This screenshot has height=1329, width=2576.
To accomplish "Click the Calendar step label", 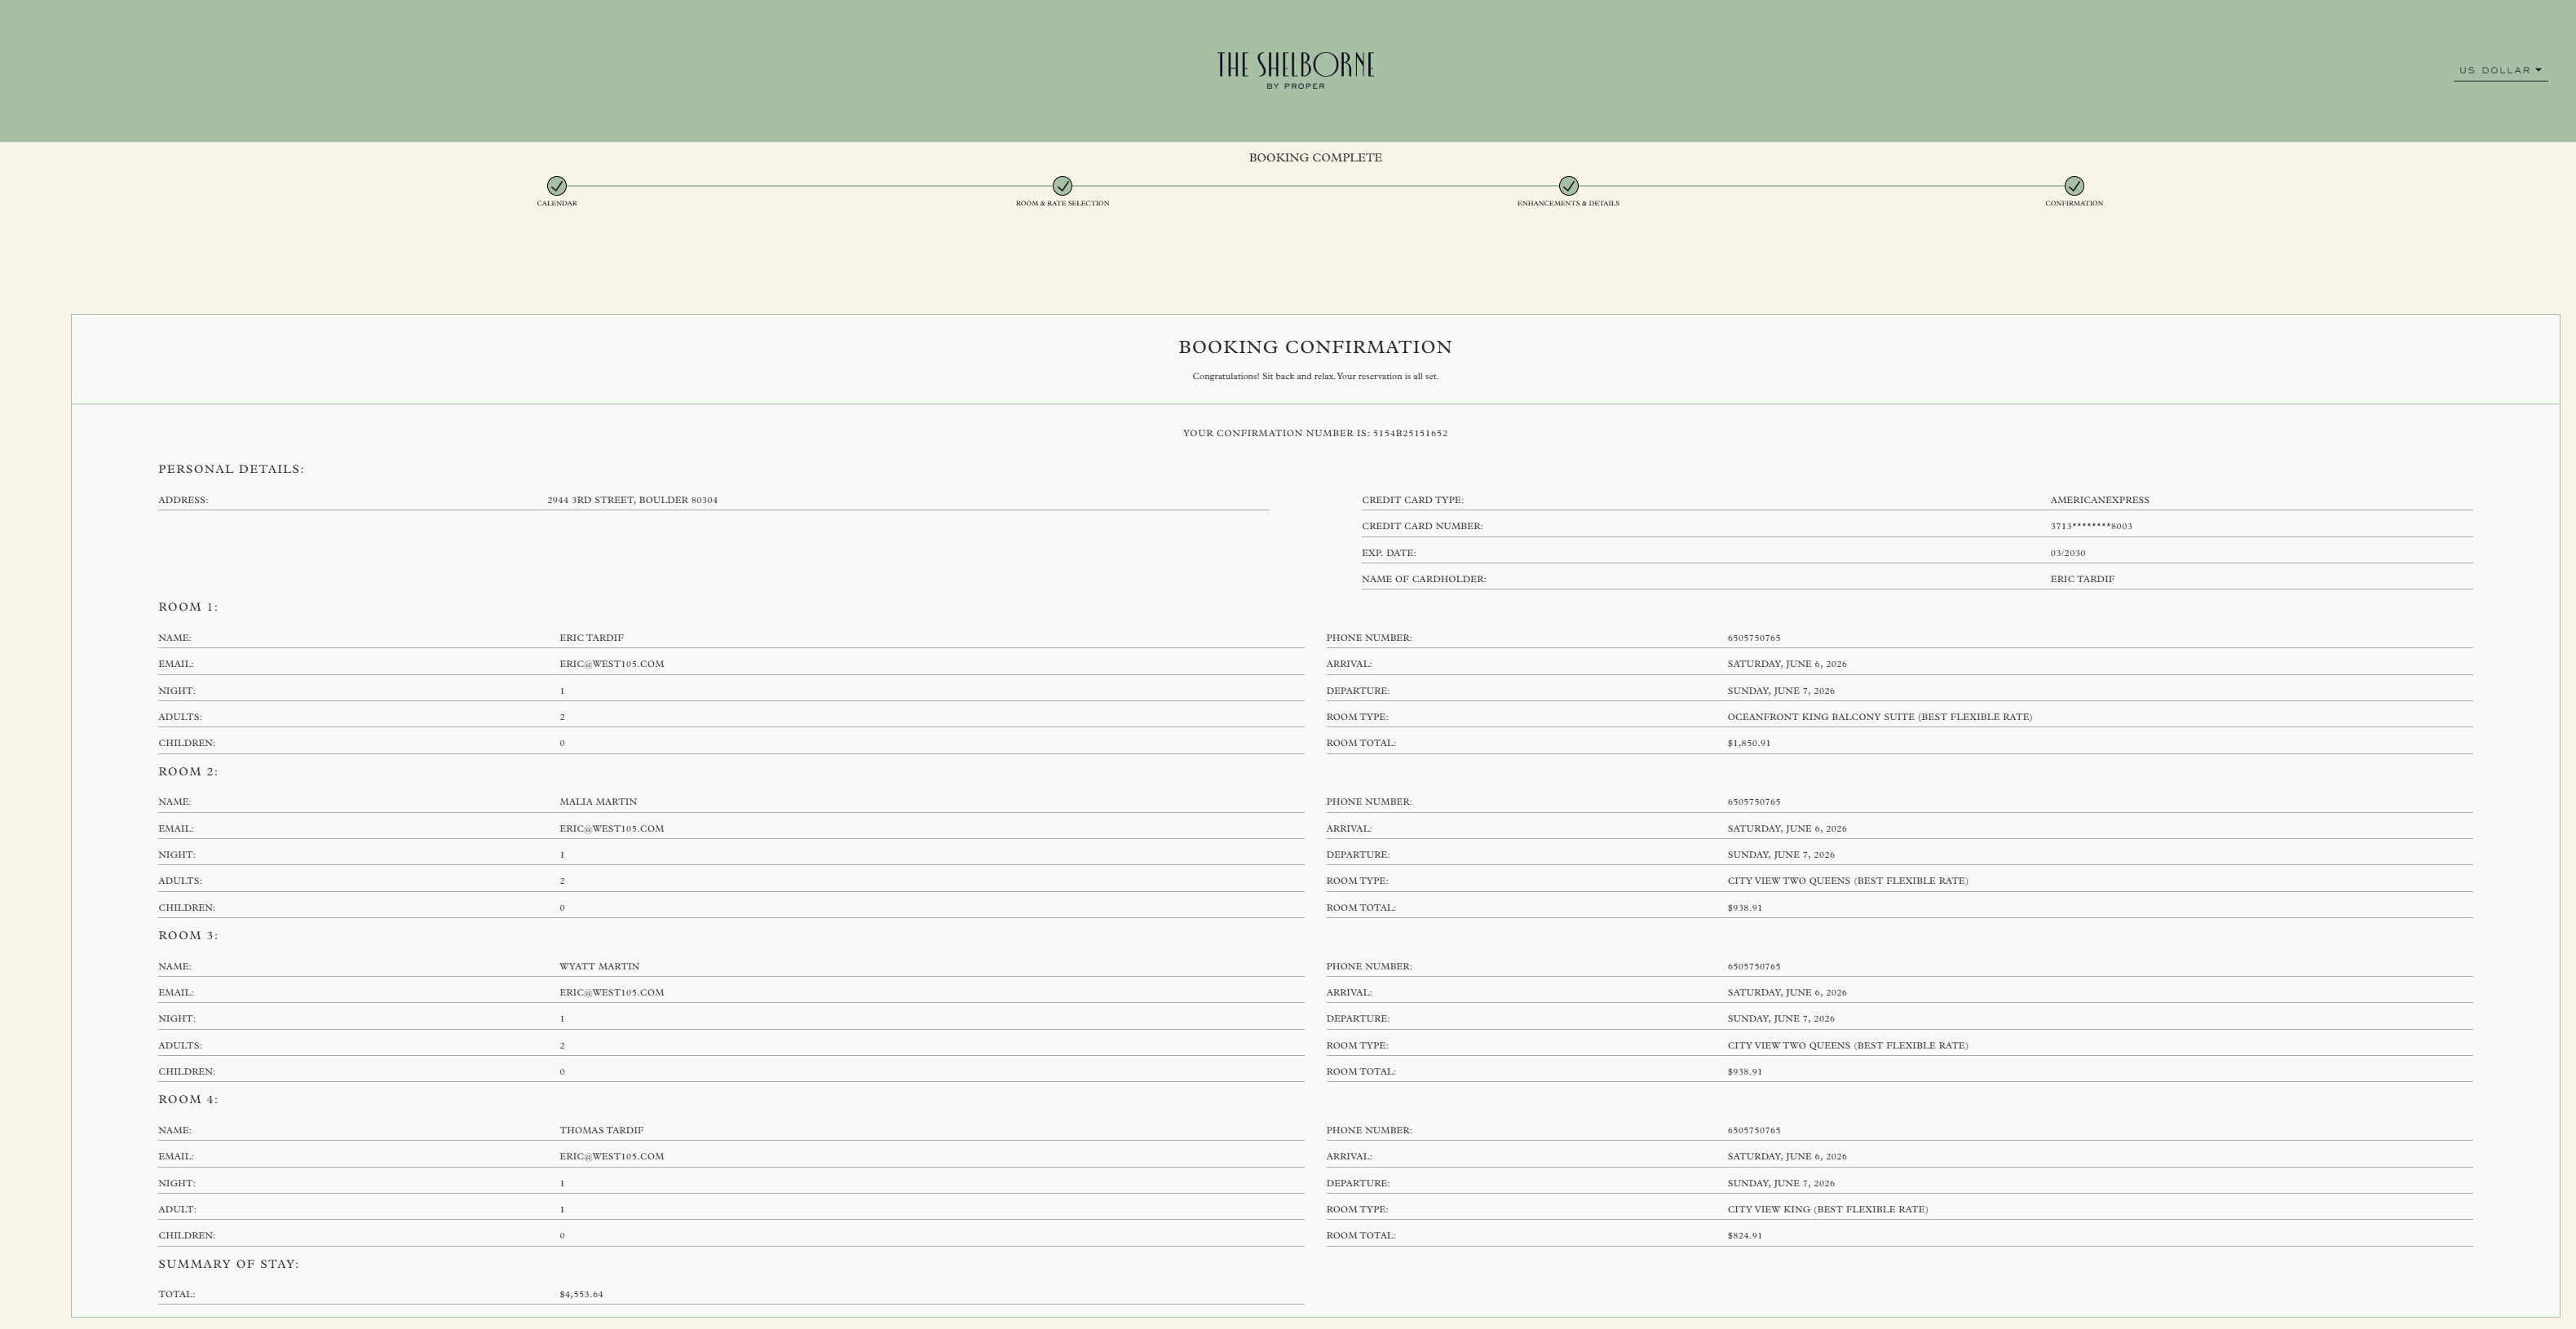I will pos(557,204).
